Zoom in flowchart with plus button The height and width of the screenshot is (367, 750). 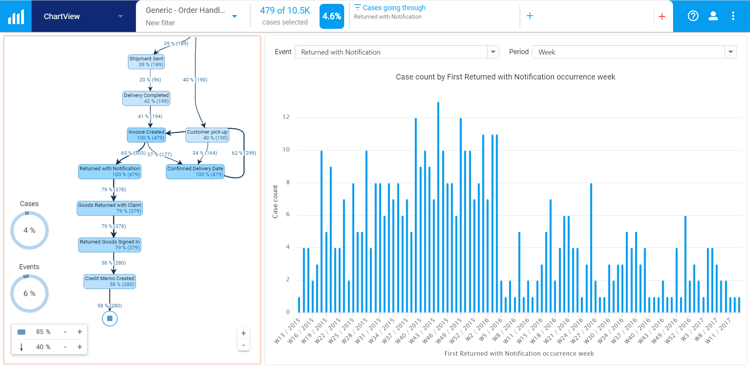click(243, 333)
